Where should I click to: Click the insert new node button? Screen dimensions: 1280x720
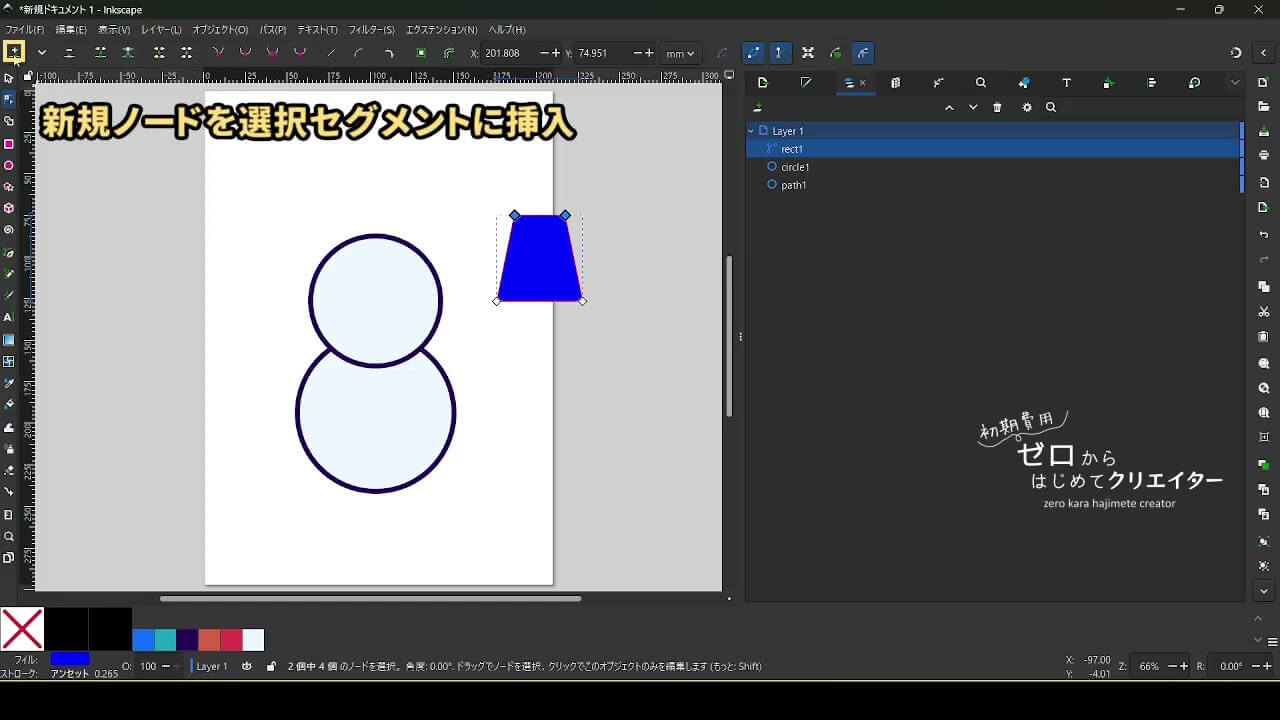pos(14,52)
